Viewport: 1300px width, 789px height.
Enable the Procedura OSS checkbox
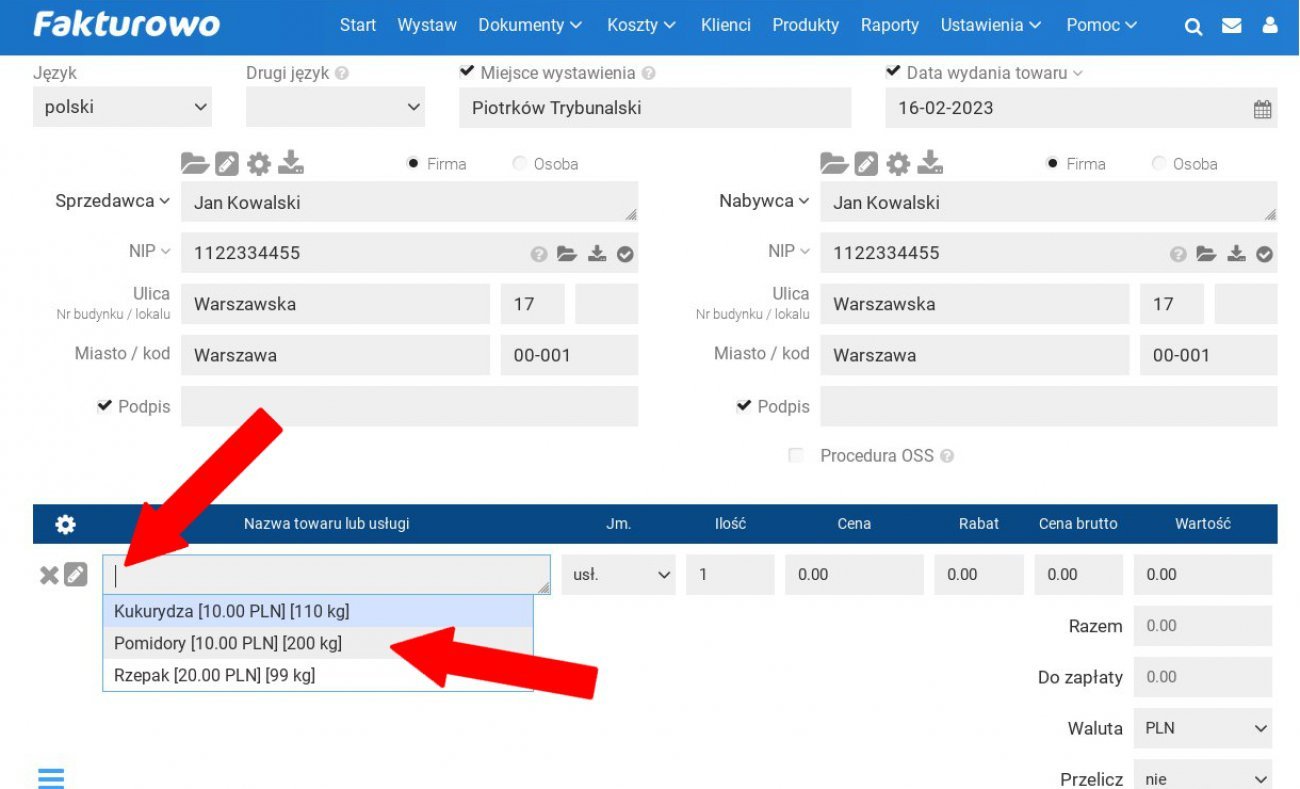pyautogui.click(x=796, y=456)
